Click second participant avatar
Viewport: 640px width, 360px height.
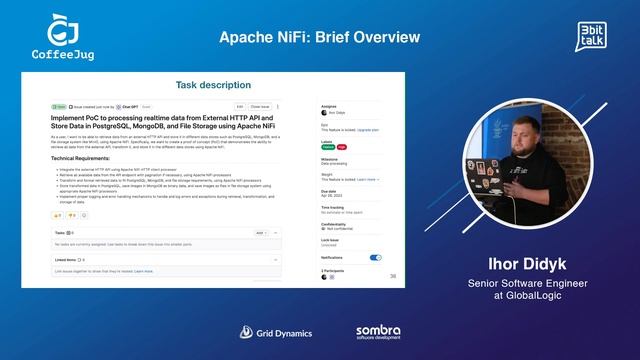click(332, 277)
